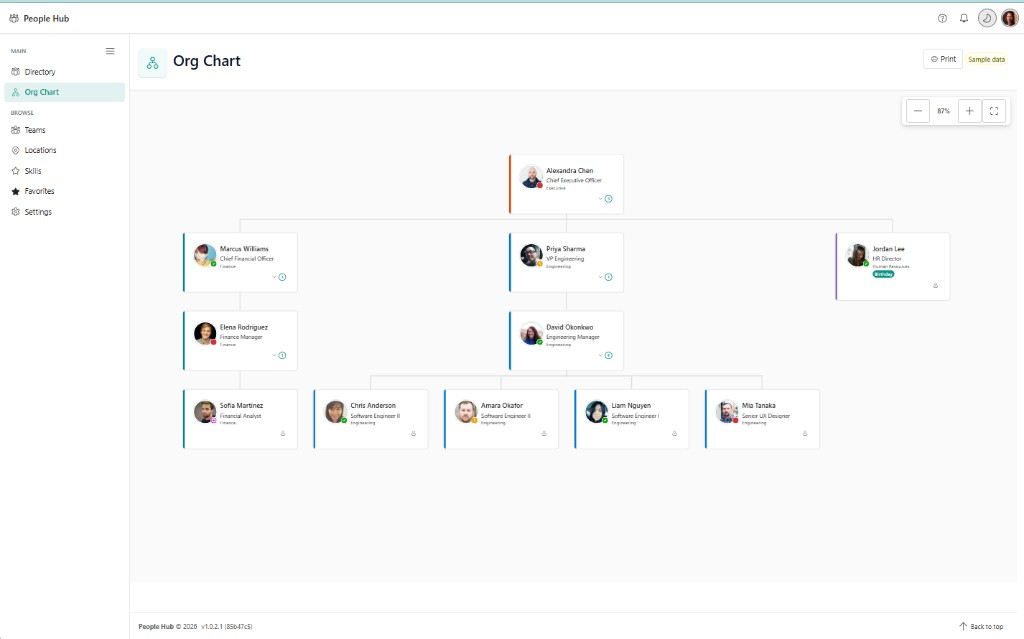
Task: Click the 'Senior UX Designer' title text
Action: pyautogui.click(x=765, y=416)
